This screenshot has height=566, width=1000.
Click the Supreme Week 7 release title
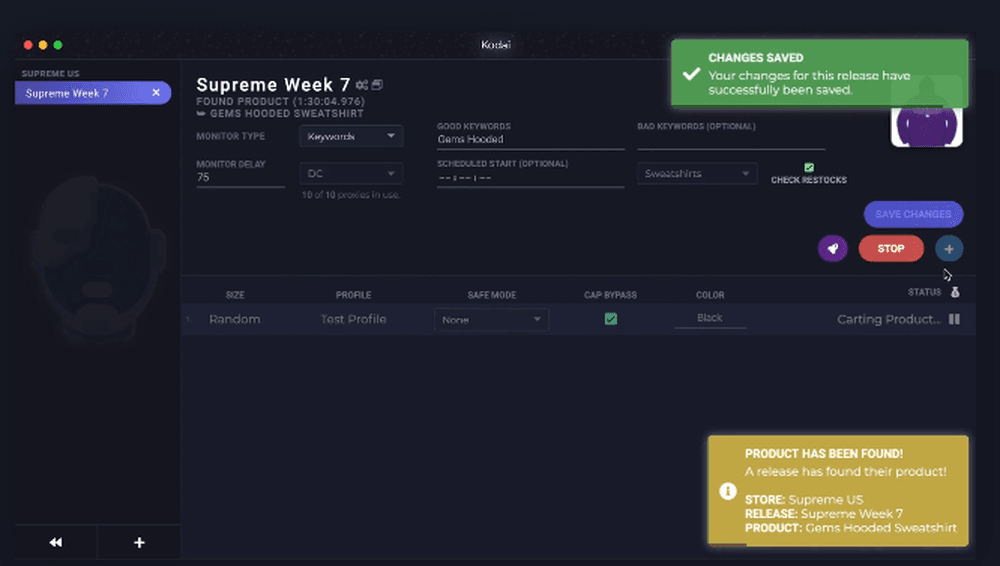273,85
